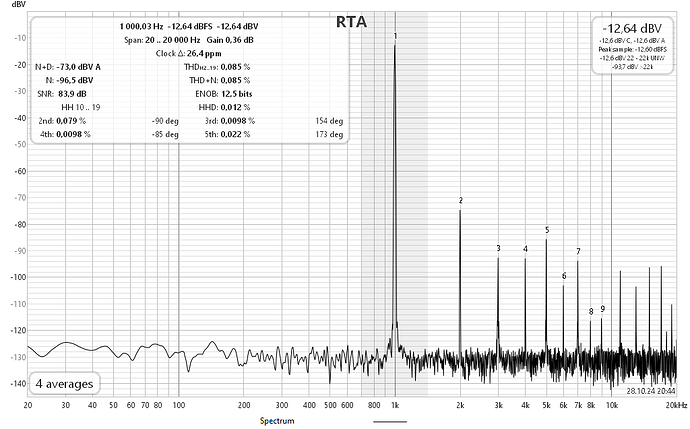Click harmonic marker 6 at 6 kHz
Viewport: 690px width, 429px height.
click(564, 276)
